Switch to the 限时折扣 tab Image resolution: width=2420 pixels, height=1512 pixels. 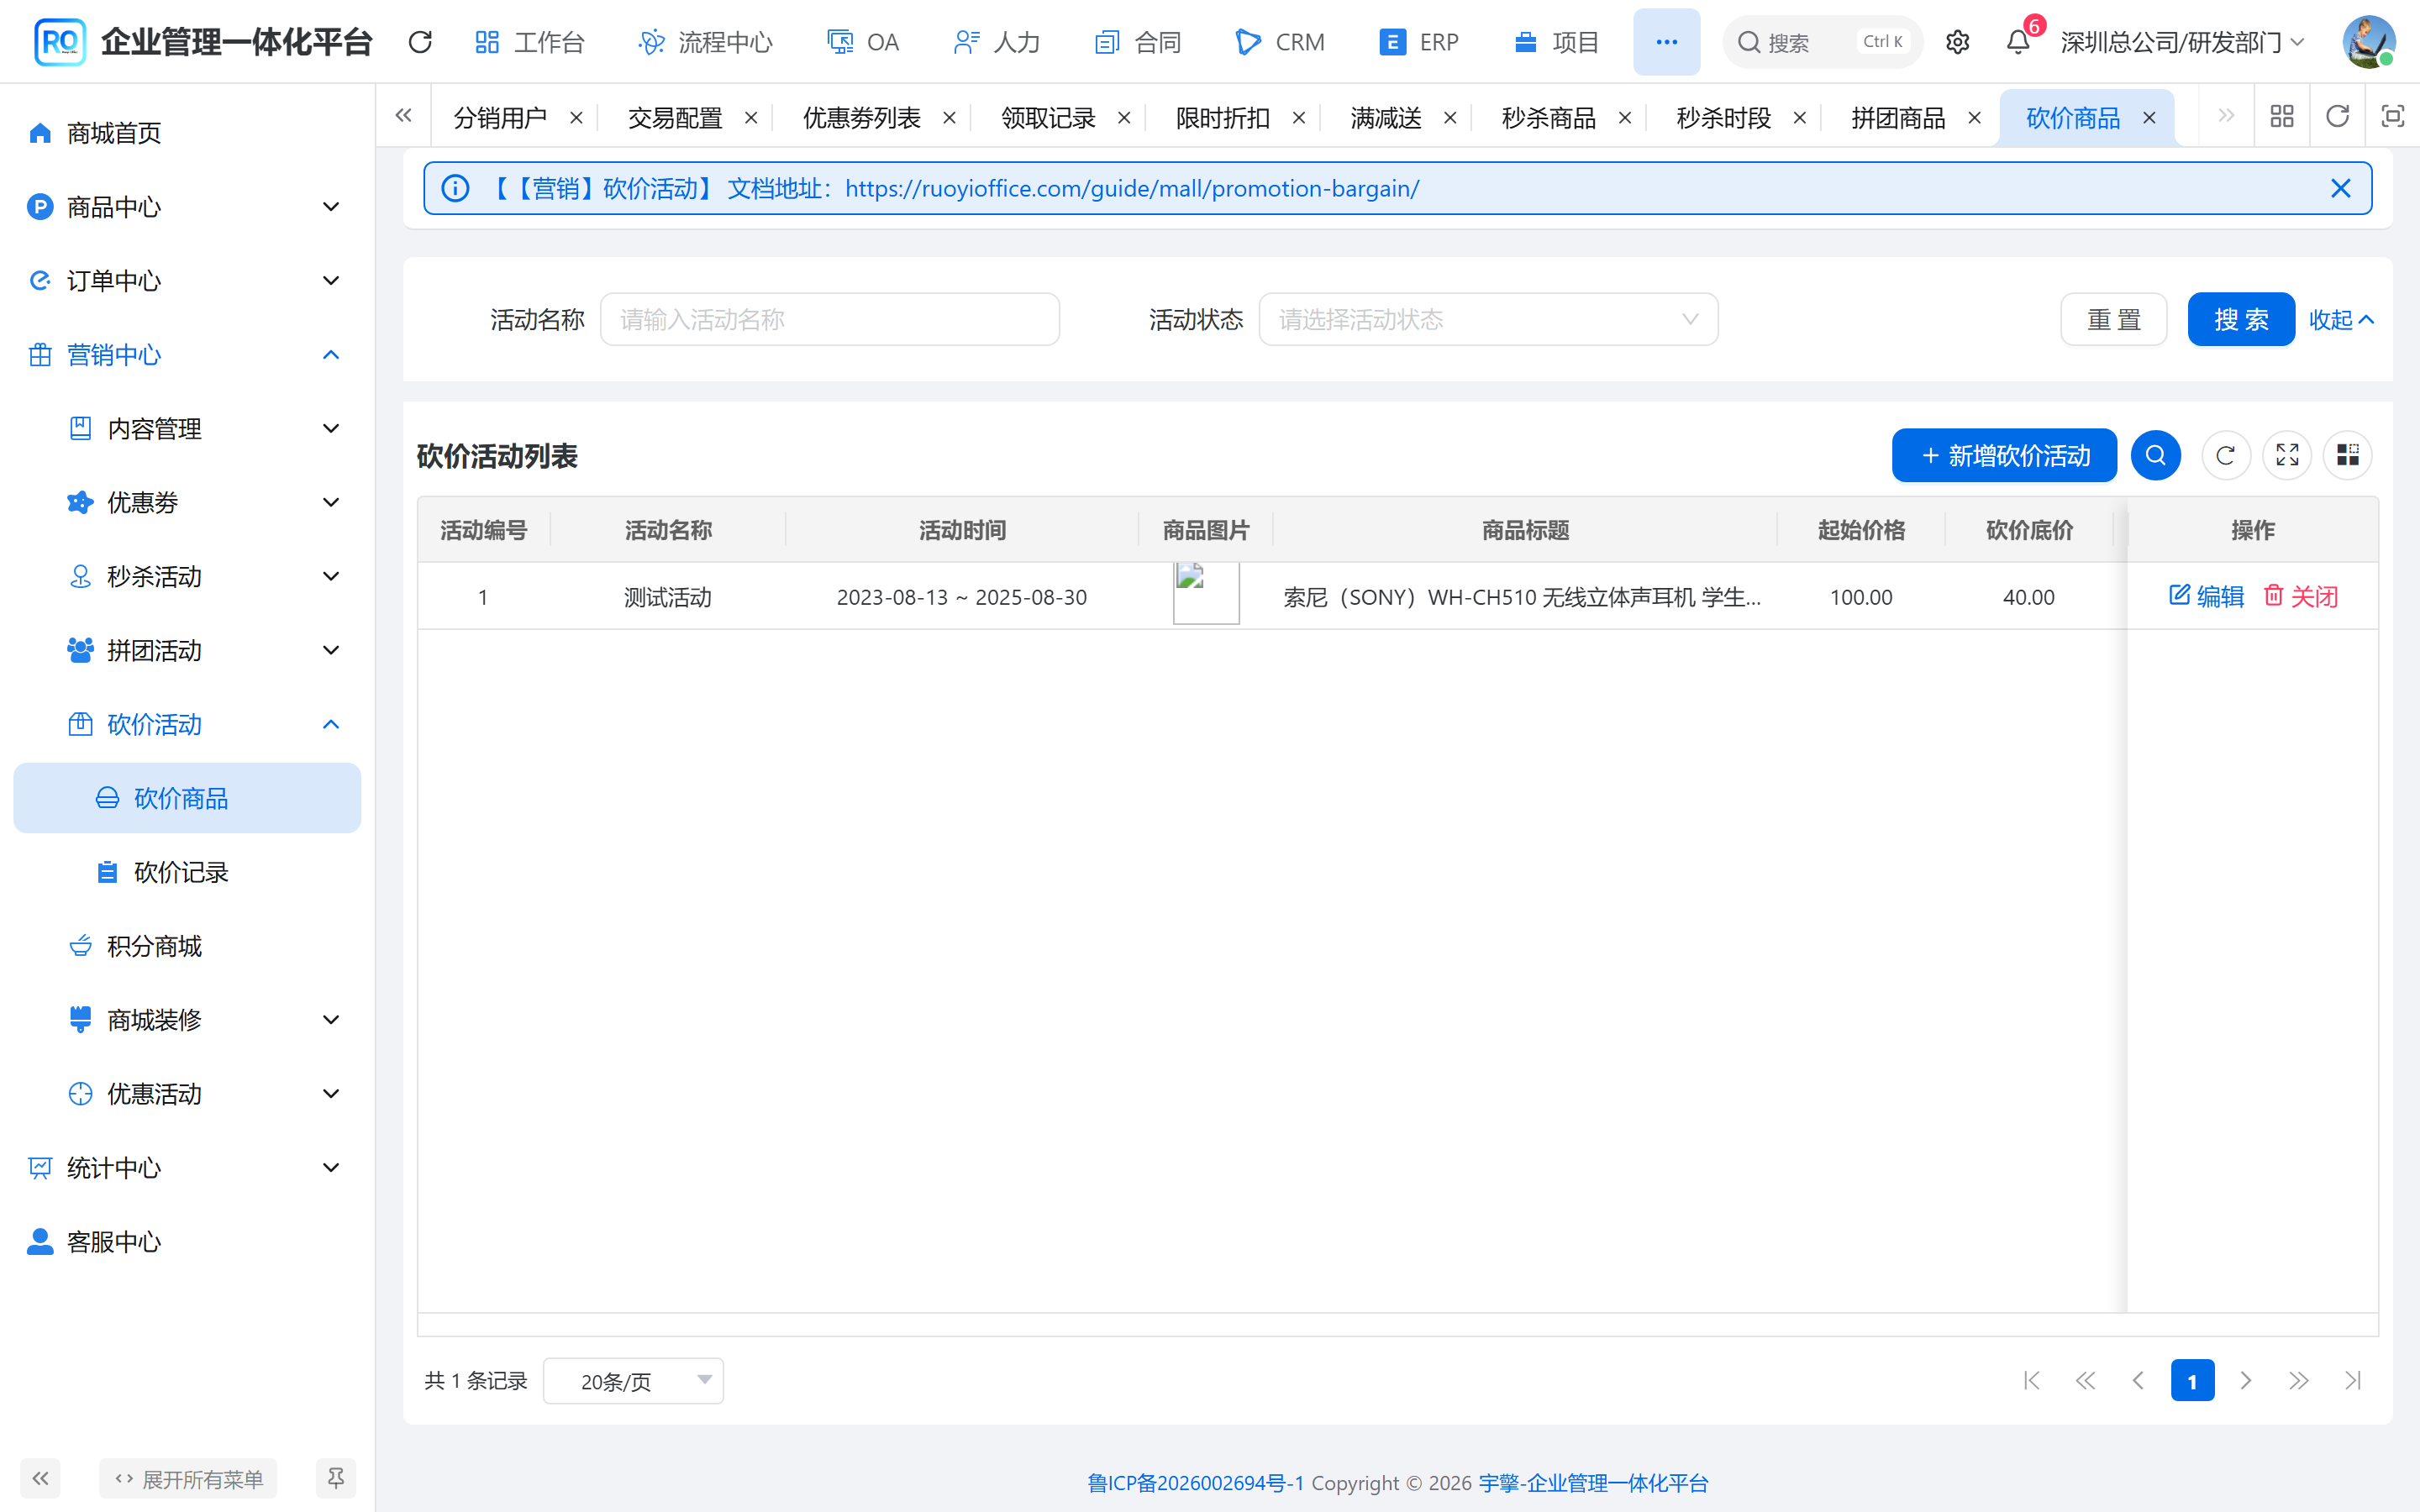(x=1222, y=118)
